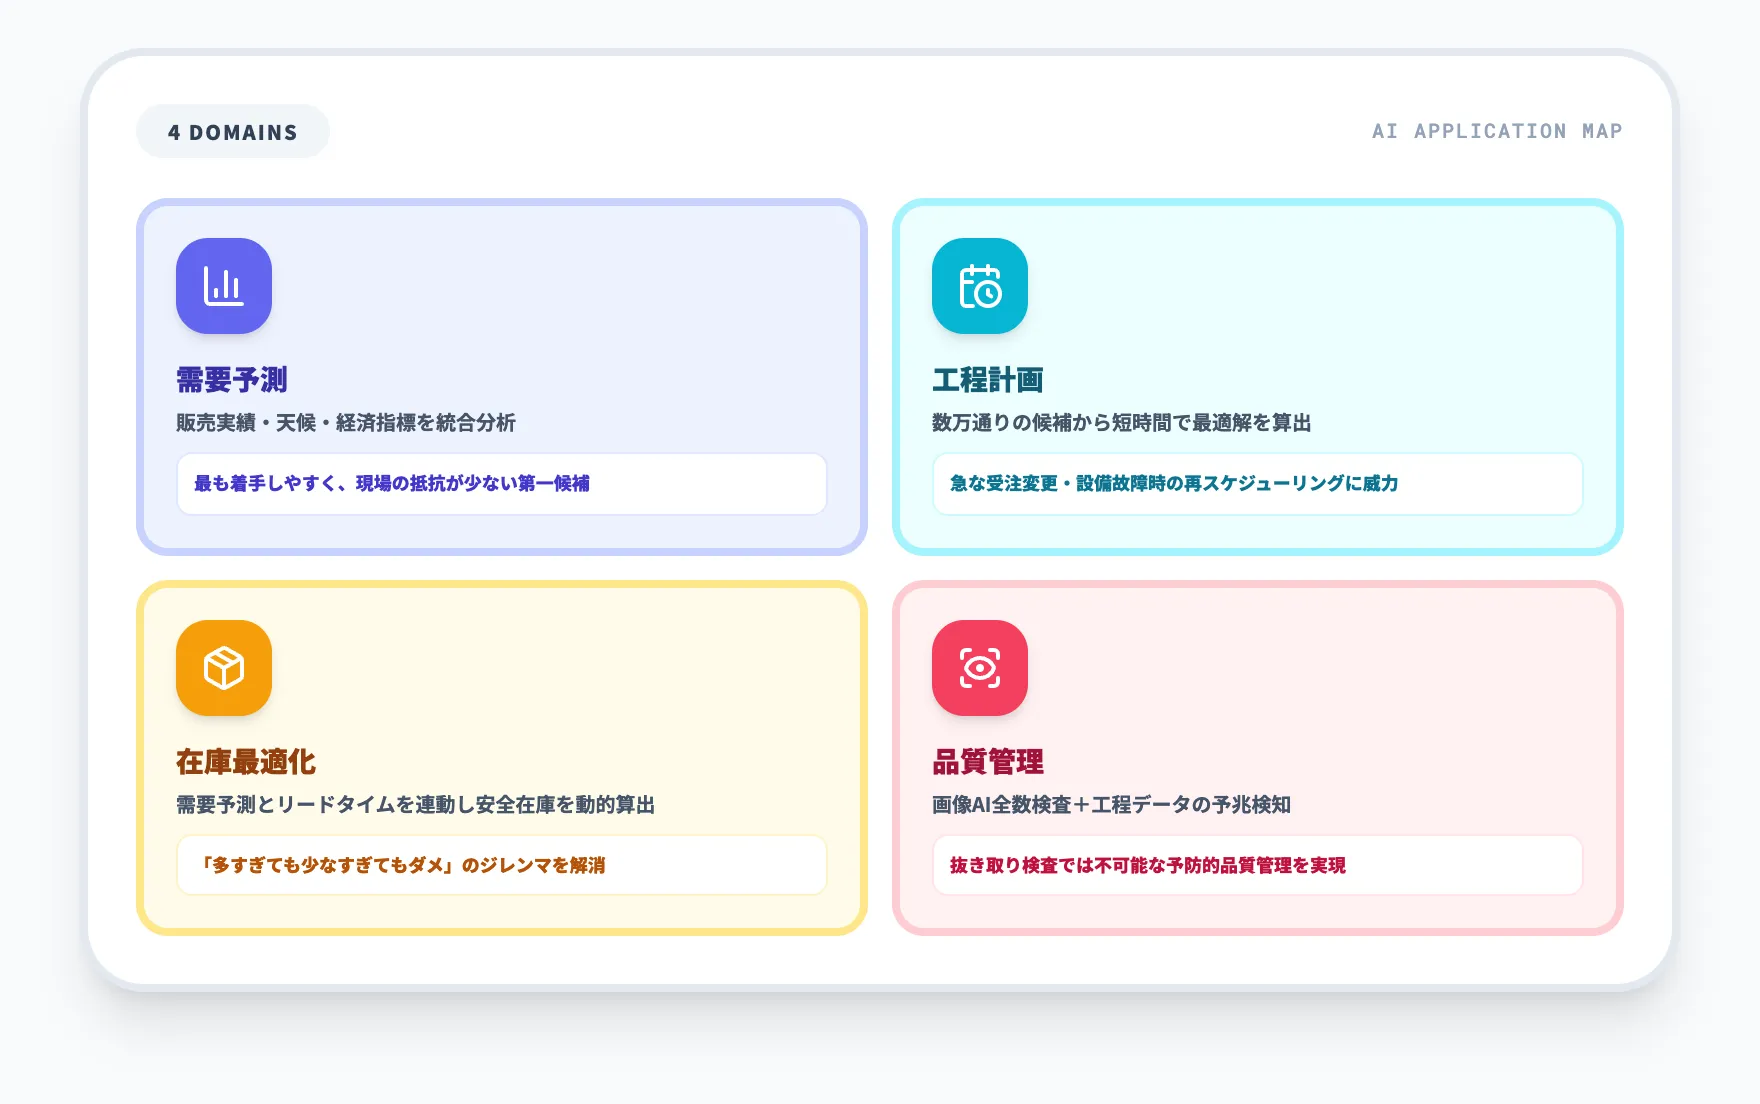The width and height of the screenshot is (1760, 1104).
Task: Click the 需要予測 heading text
Action: [229, 380]
